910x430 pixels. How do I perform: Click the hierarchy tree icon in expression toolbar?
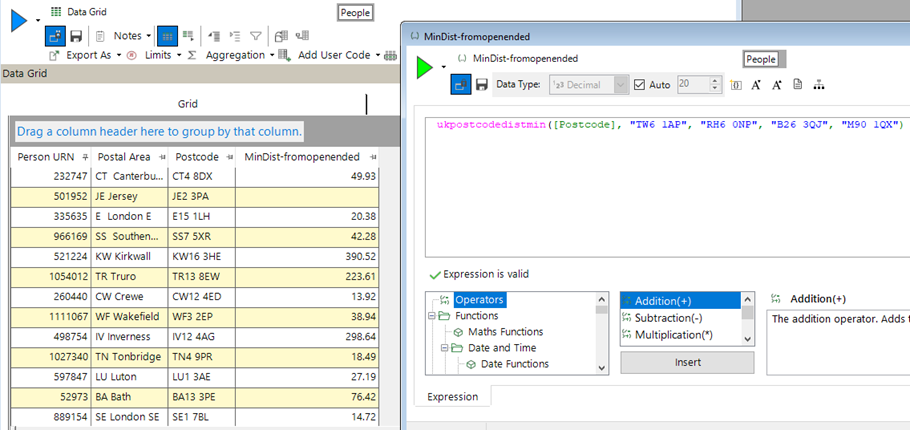(x=818, y=85)
